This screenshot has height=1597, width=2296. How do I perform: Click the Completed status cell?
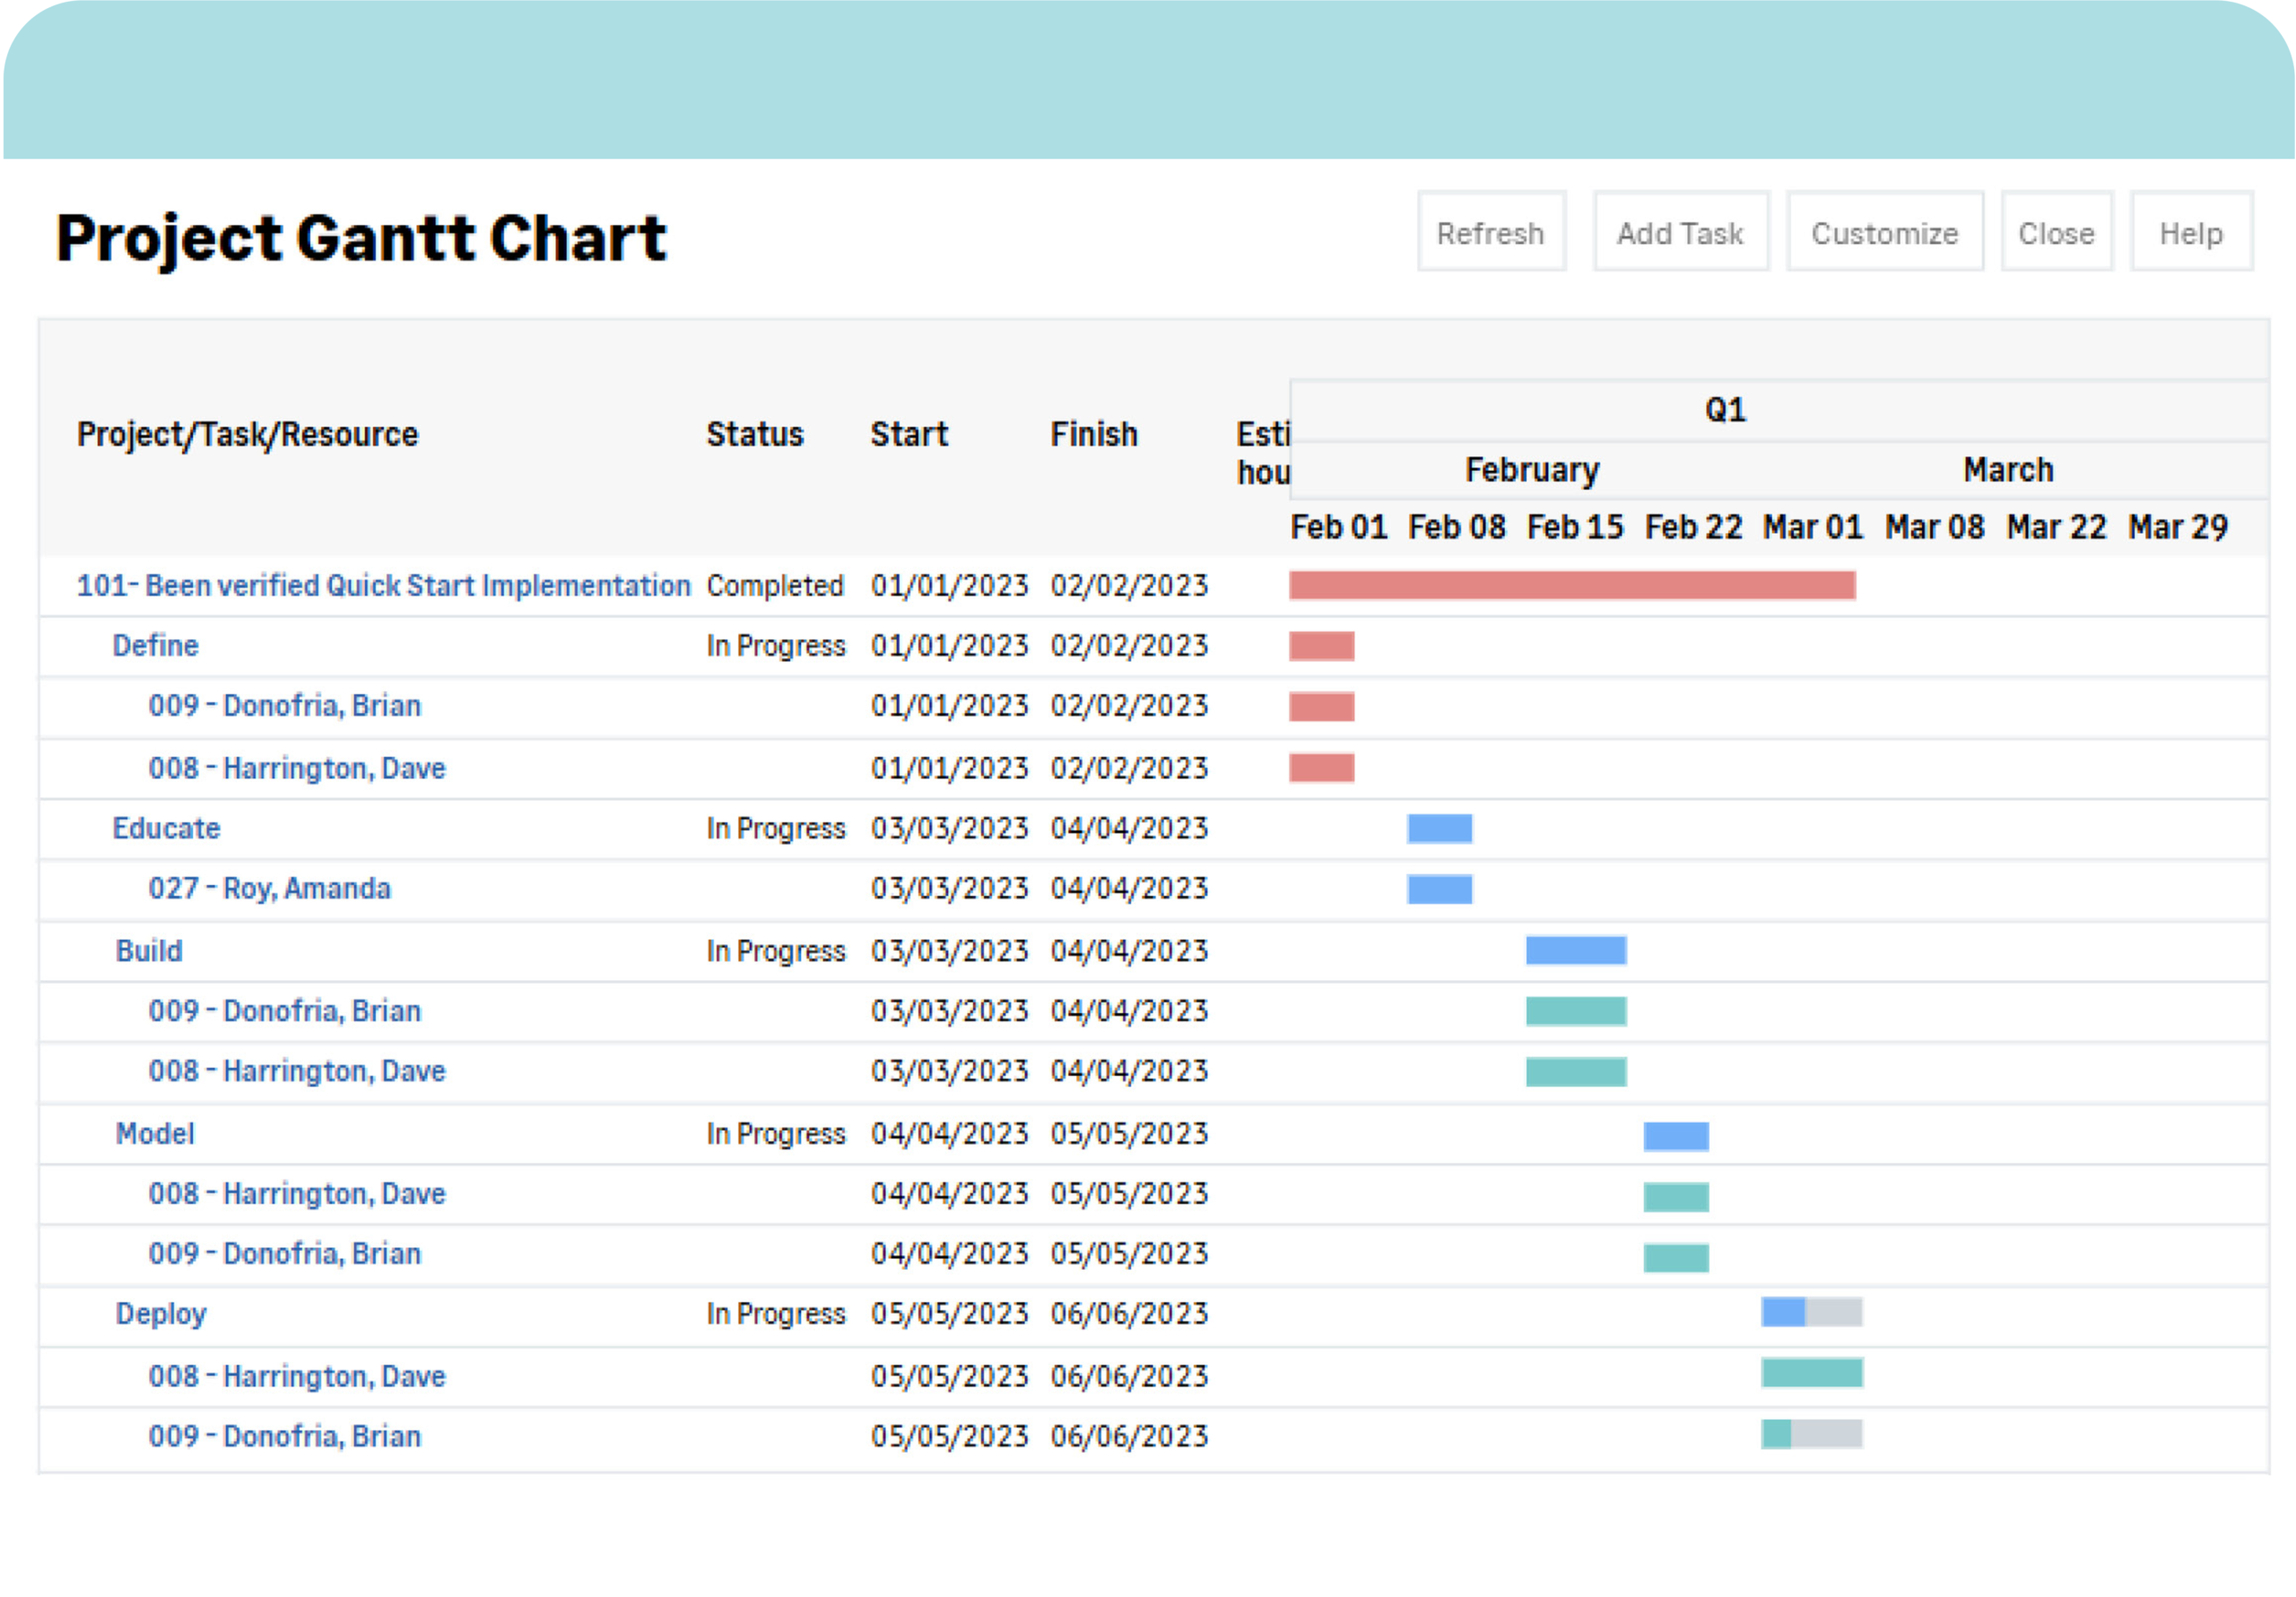[775, 585]
